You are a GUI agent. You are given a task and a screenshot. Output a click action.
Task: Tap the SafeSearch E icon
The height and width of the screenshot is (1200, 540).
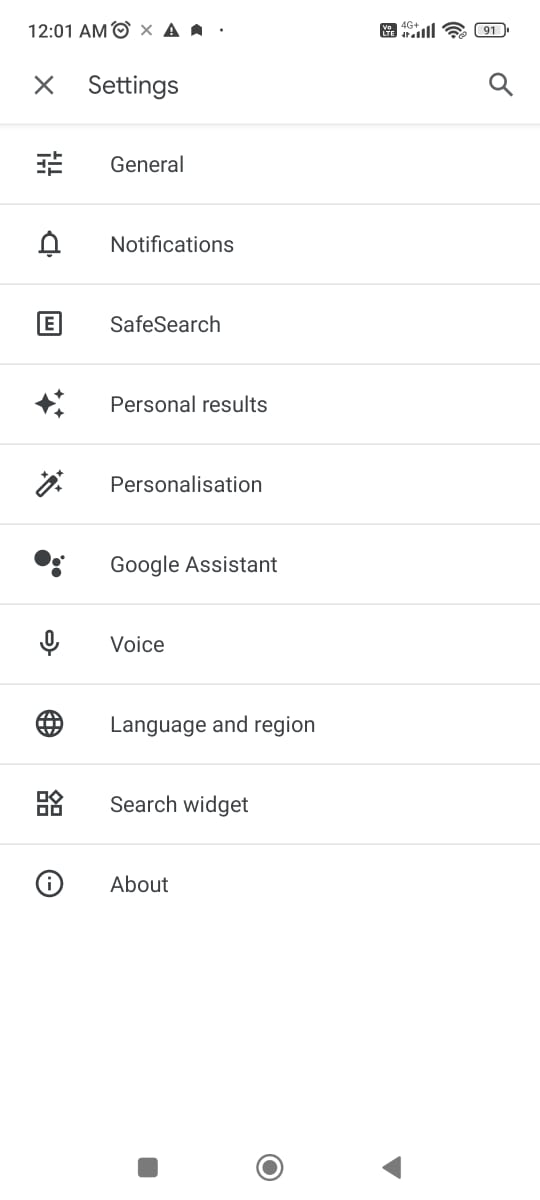[x=49, y=324]
